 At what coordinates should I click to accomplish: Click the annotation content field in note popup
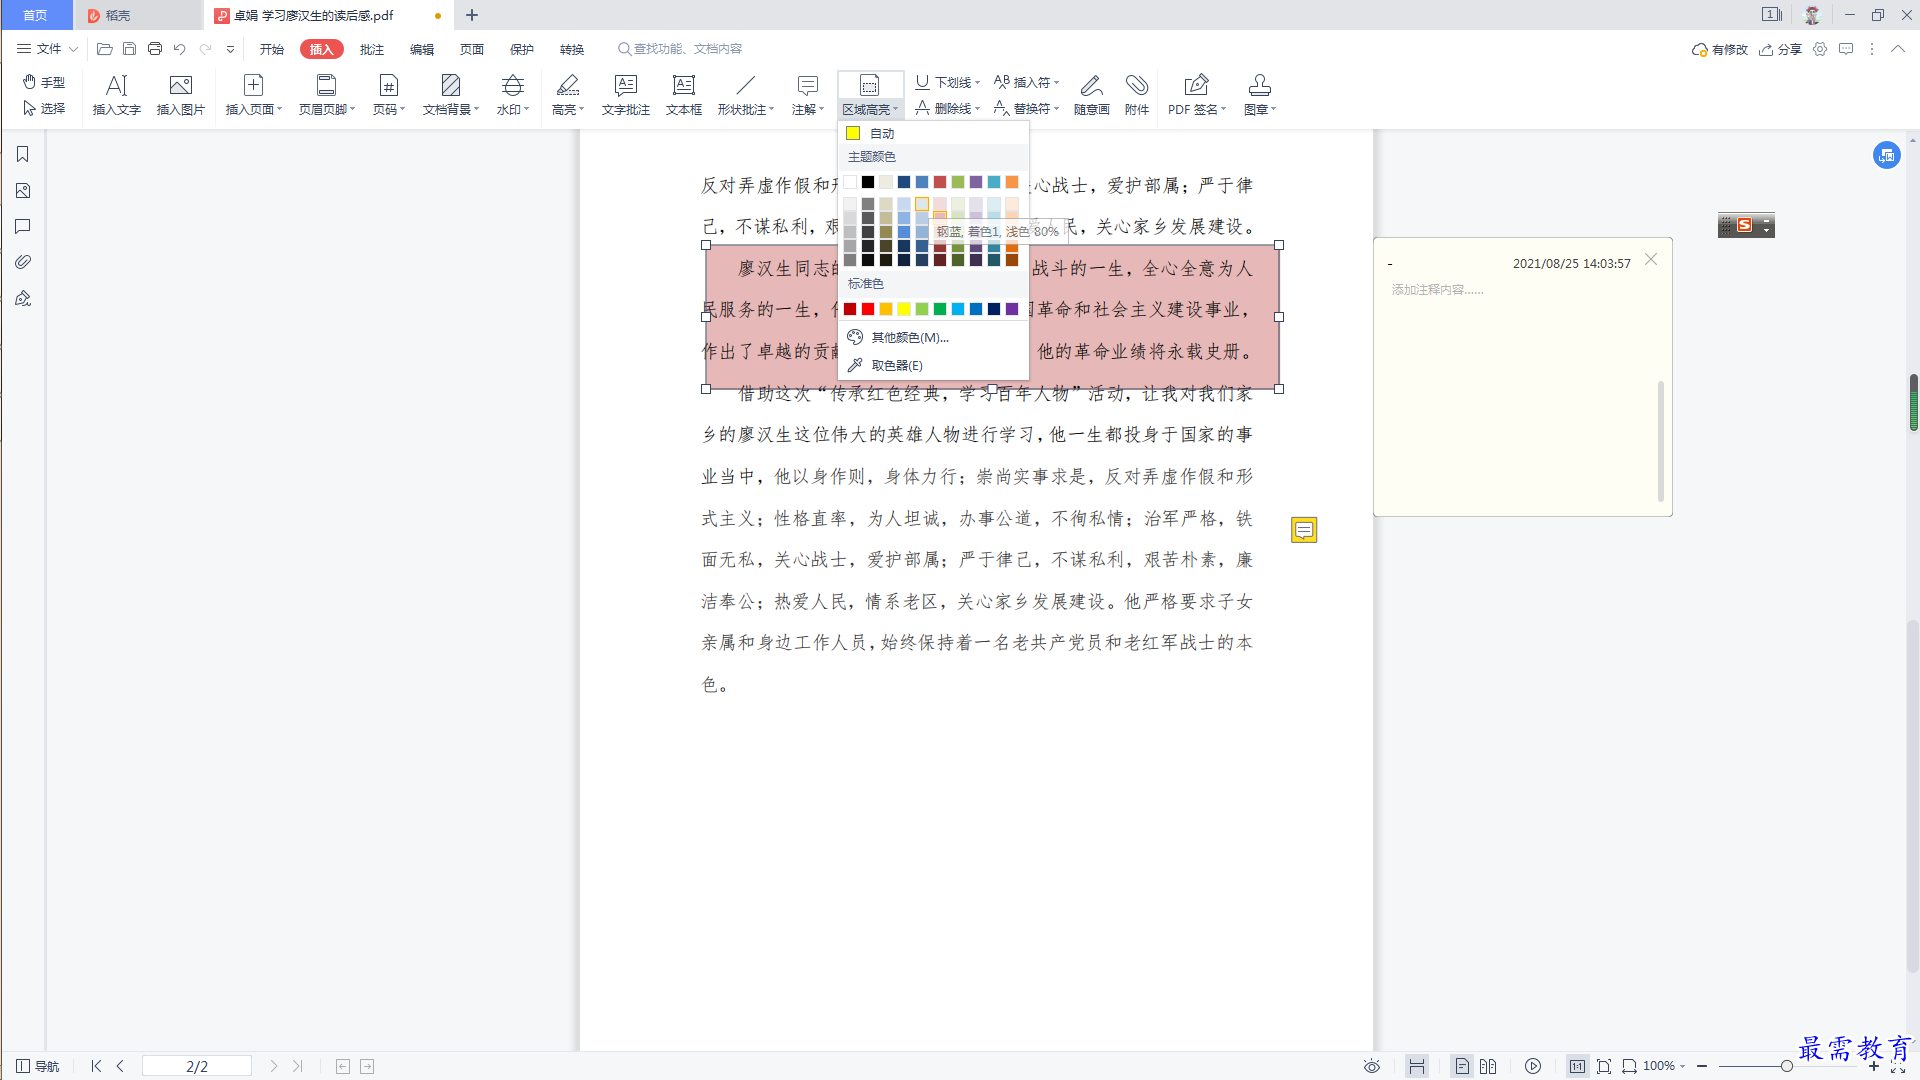(x=1519, y=390)
